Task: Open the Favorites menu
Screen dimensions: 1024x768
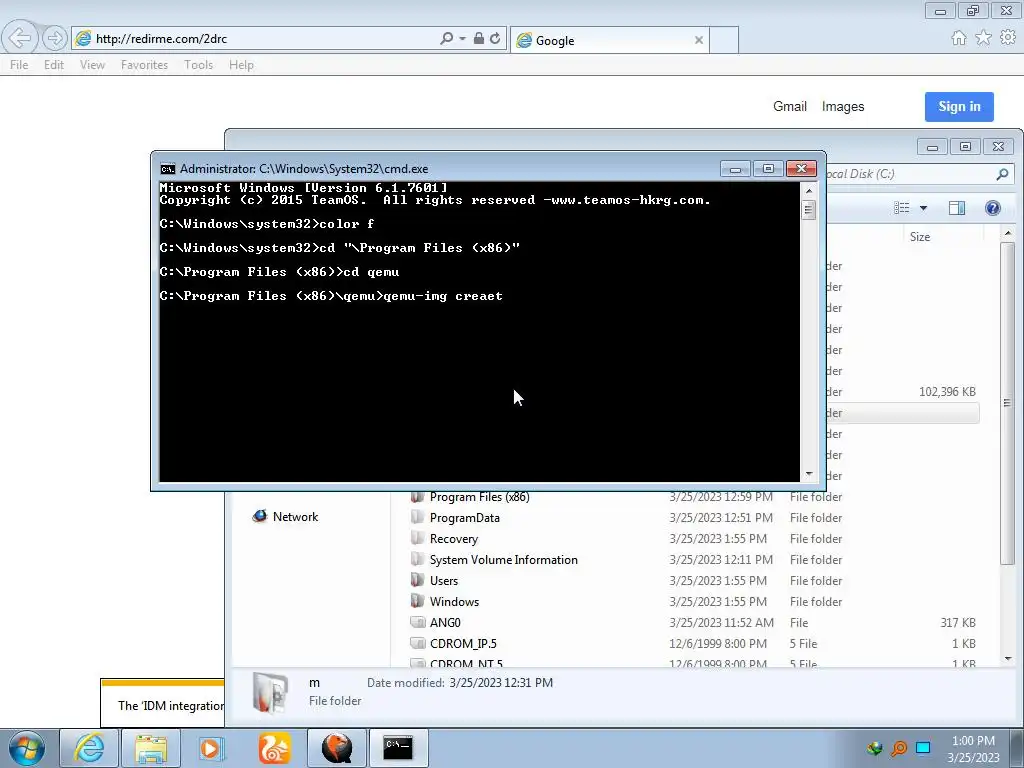Action: tap(144, 65)
